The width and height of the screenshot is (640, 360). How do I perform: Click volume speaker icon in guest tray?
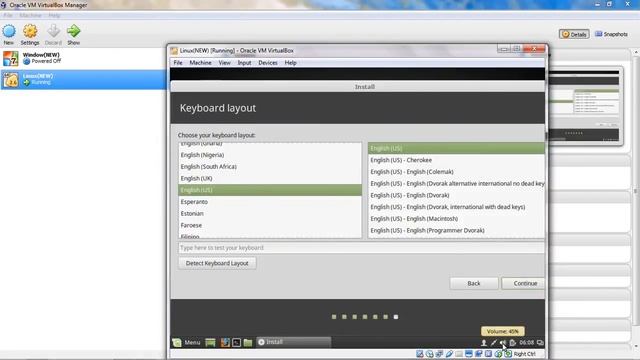(503, 343)
